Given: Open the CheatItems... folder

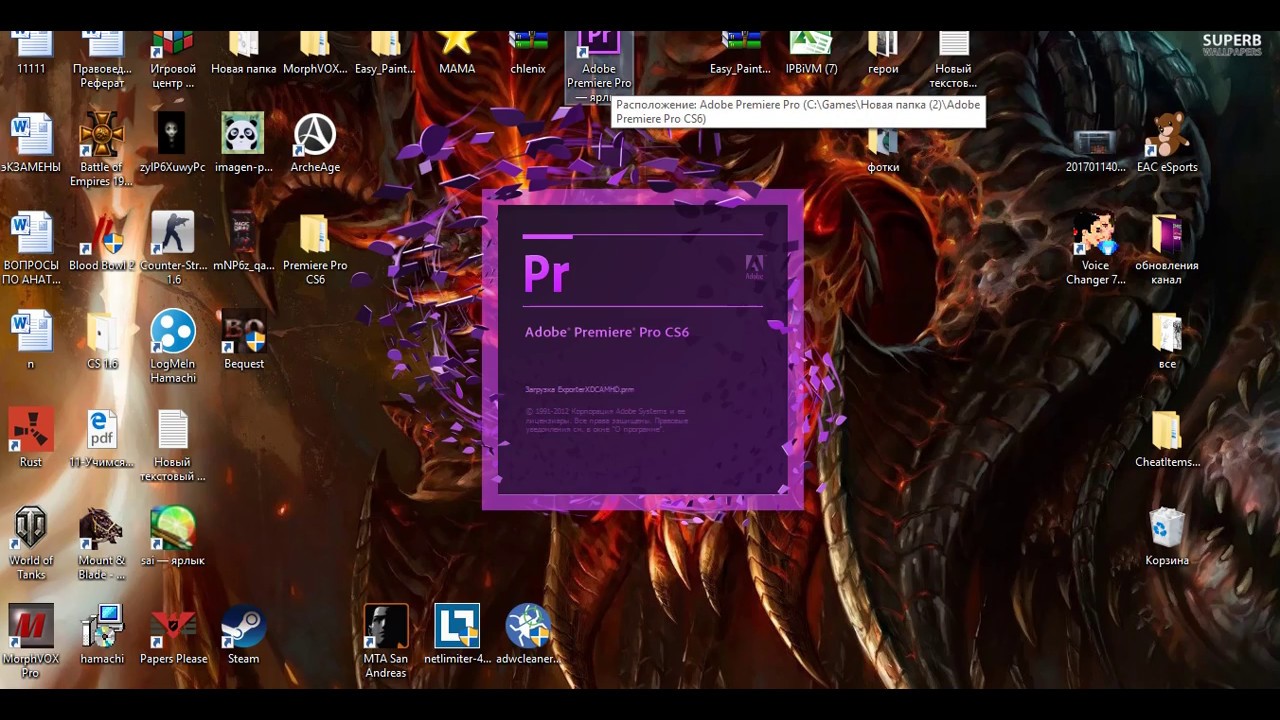Looking at the screenshot, I should (x=1167, y=437).
